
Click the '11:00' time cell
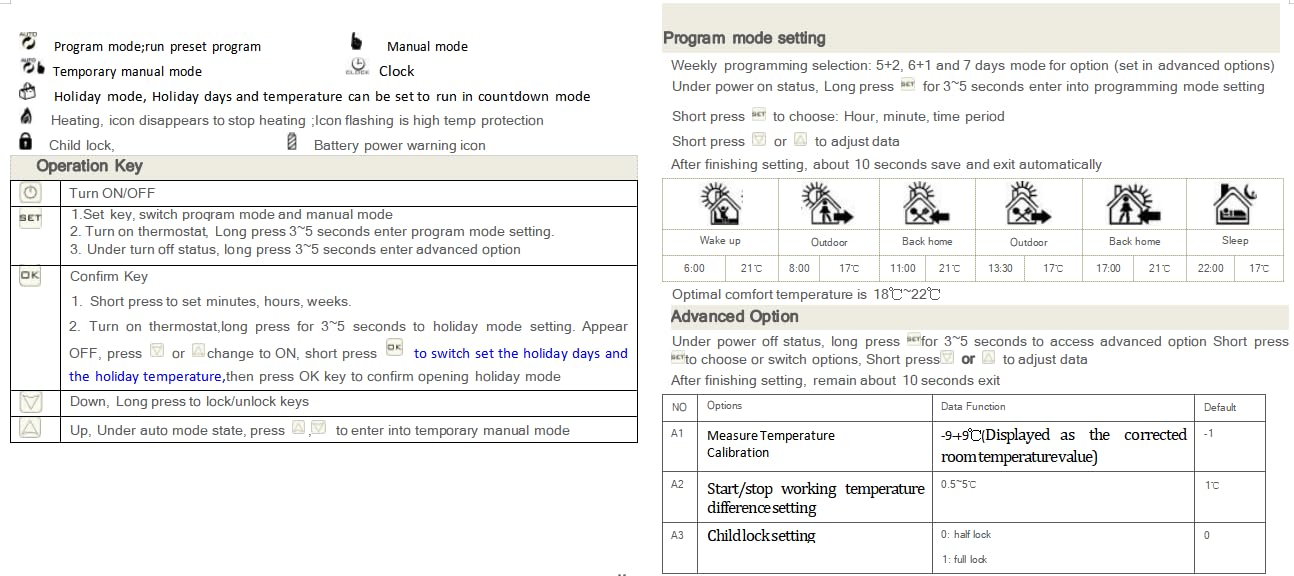point(903,268)
